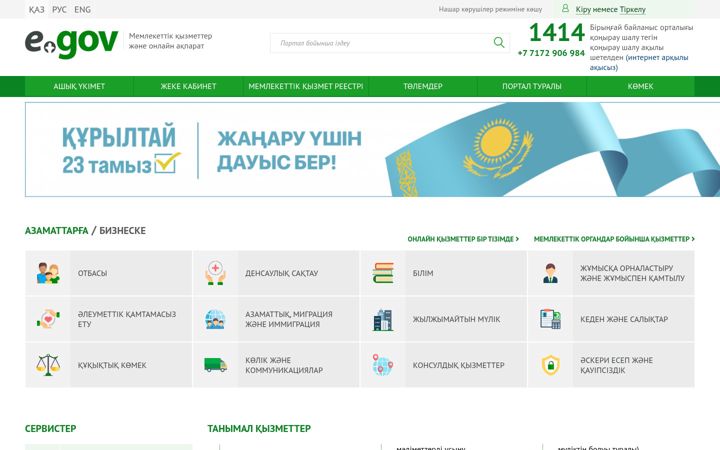The width and height of the screenshot is (720, 450).
Task: Open the ПОРТАЛ ТУРАЛЫ menu
Action: [x=532, y=86]
